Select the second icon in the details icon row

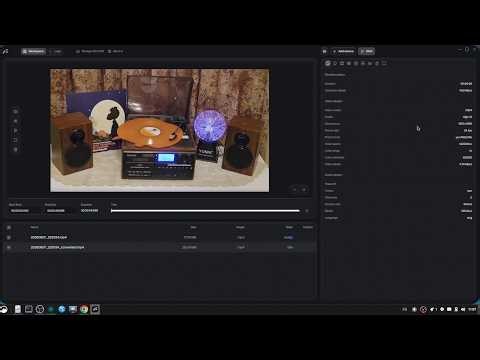(x=335, y=63)
